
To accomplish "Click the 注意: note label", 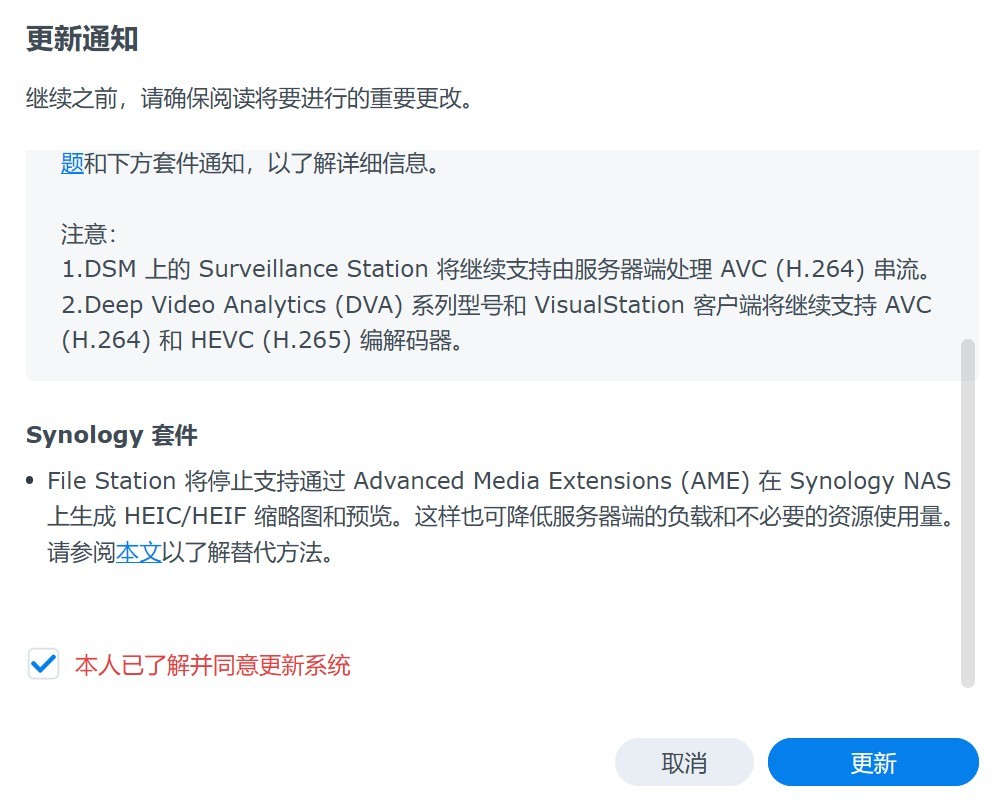I will coord(89,234).
